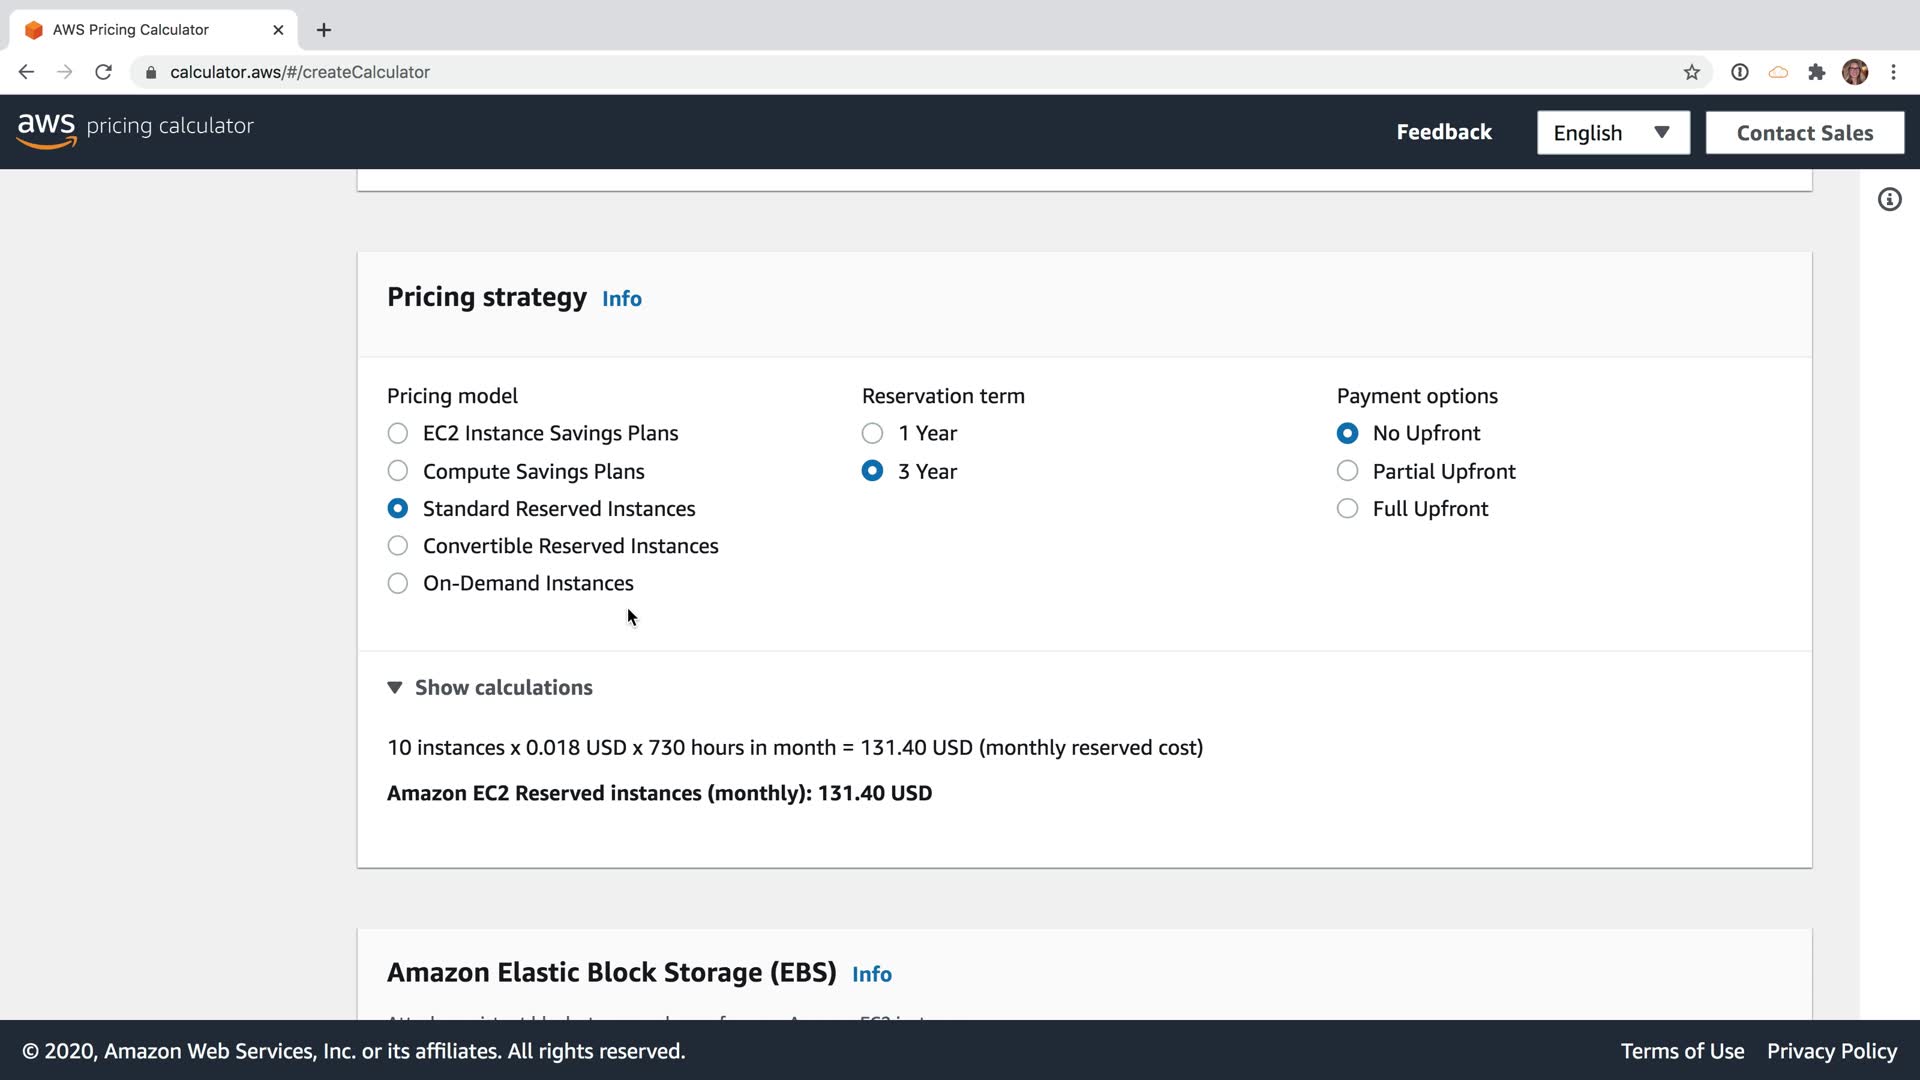Select Compute Savings Plans option
Image resolution: width=1920 pixels, height=1080 pixels.
(x=398, y=471)
